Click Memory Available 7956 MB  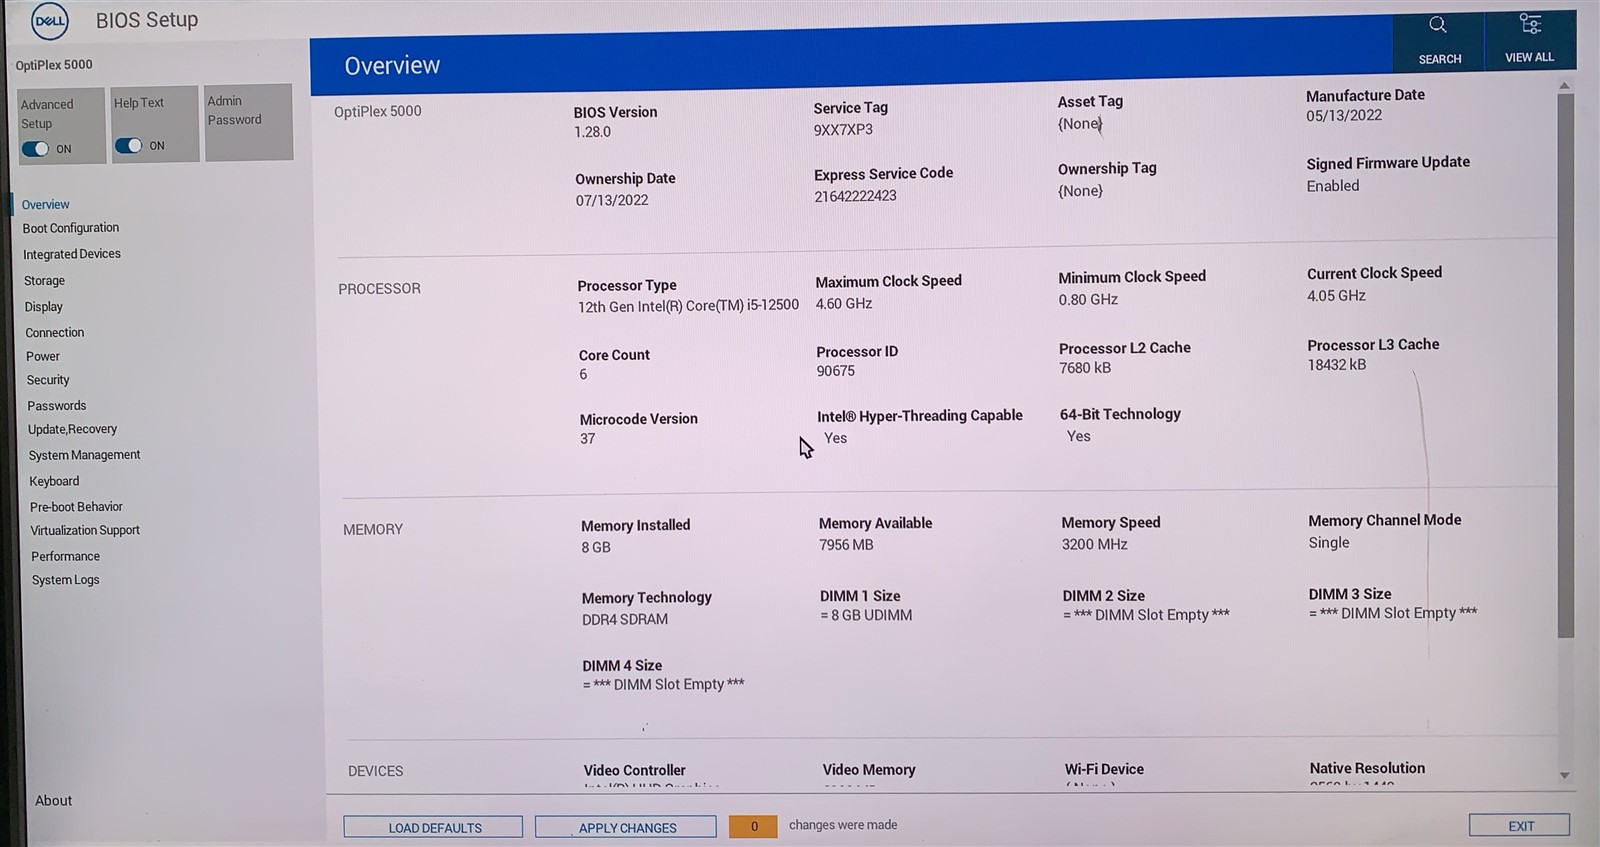point(846,545)
